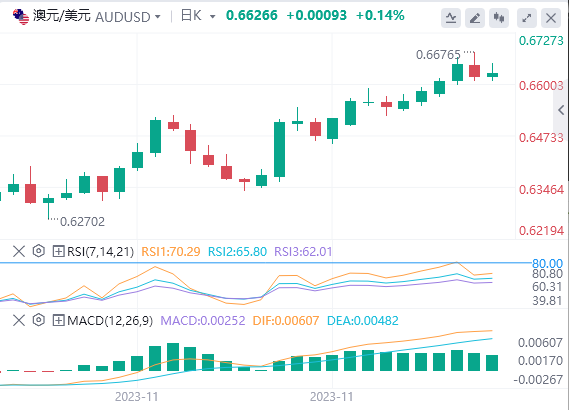This screenshot has width=569, height=410.
Task: Select the pencil drawing tool
Action: pyautogui.click(x=475, y=18)
